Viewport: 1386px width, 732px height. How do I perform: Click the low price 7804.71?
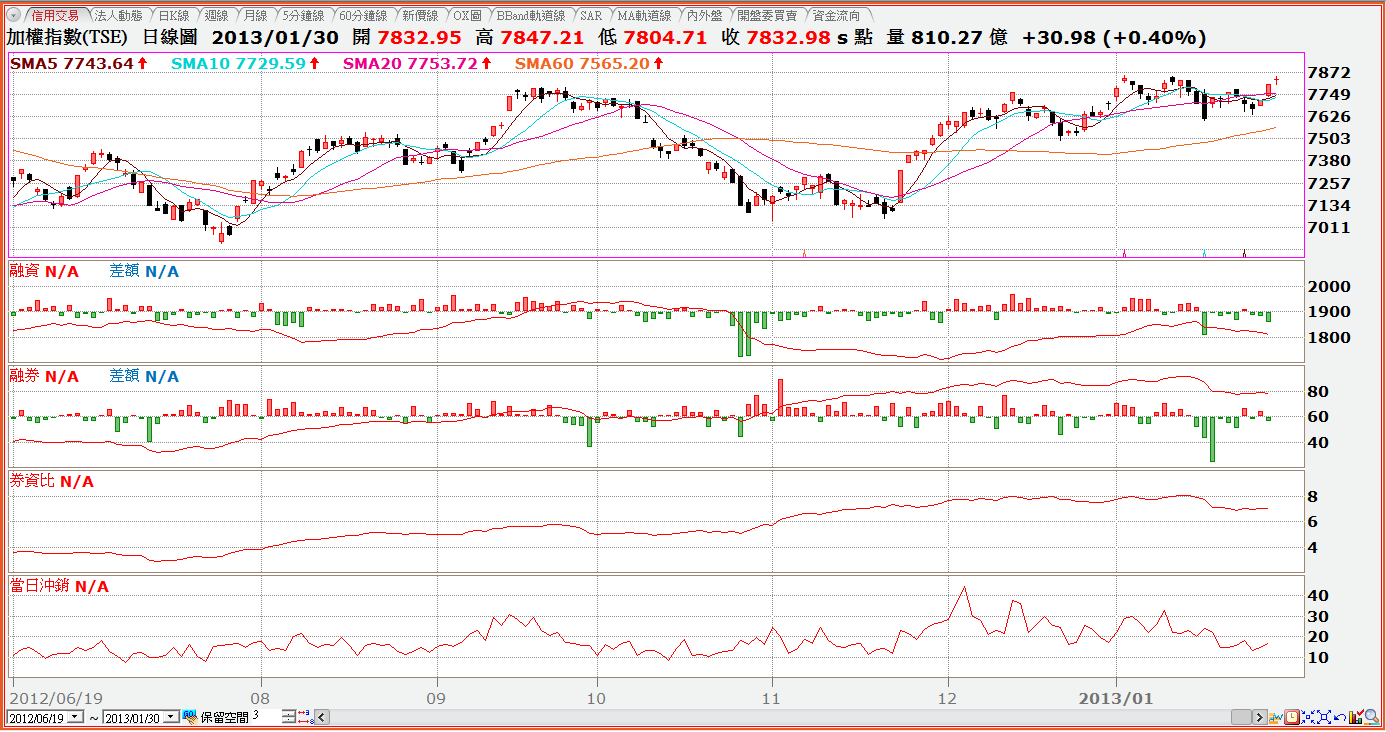pyautogui.click(x=665, y=38)
